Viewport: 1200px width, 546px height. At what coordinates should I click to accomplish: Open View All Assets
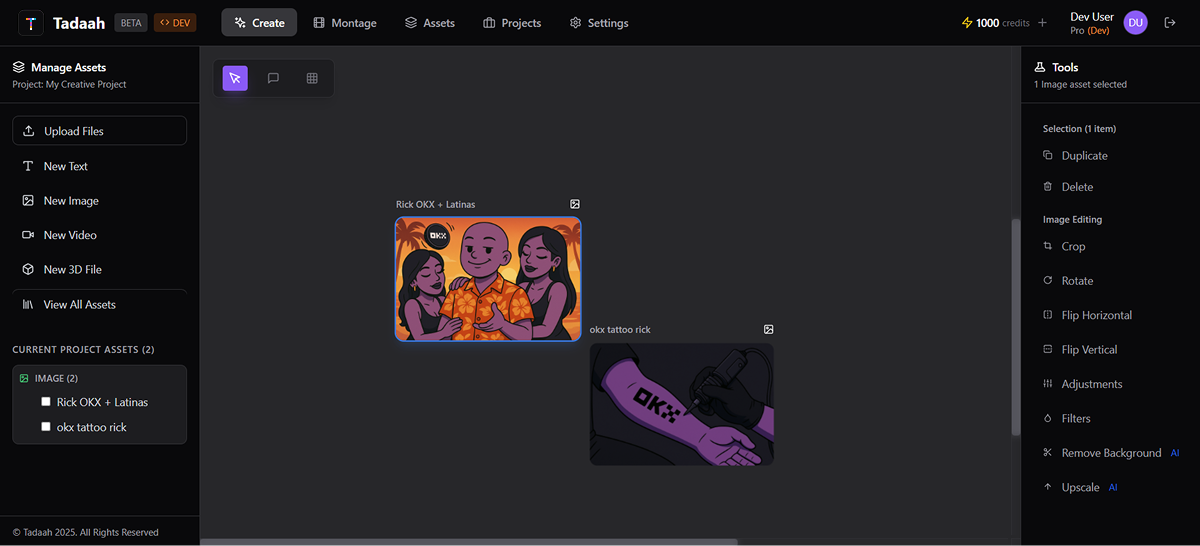click(100, 304)
